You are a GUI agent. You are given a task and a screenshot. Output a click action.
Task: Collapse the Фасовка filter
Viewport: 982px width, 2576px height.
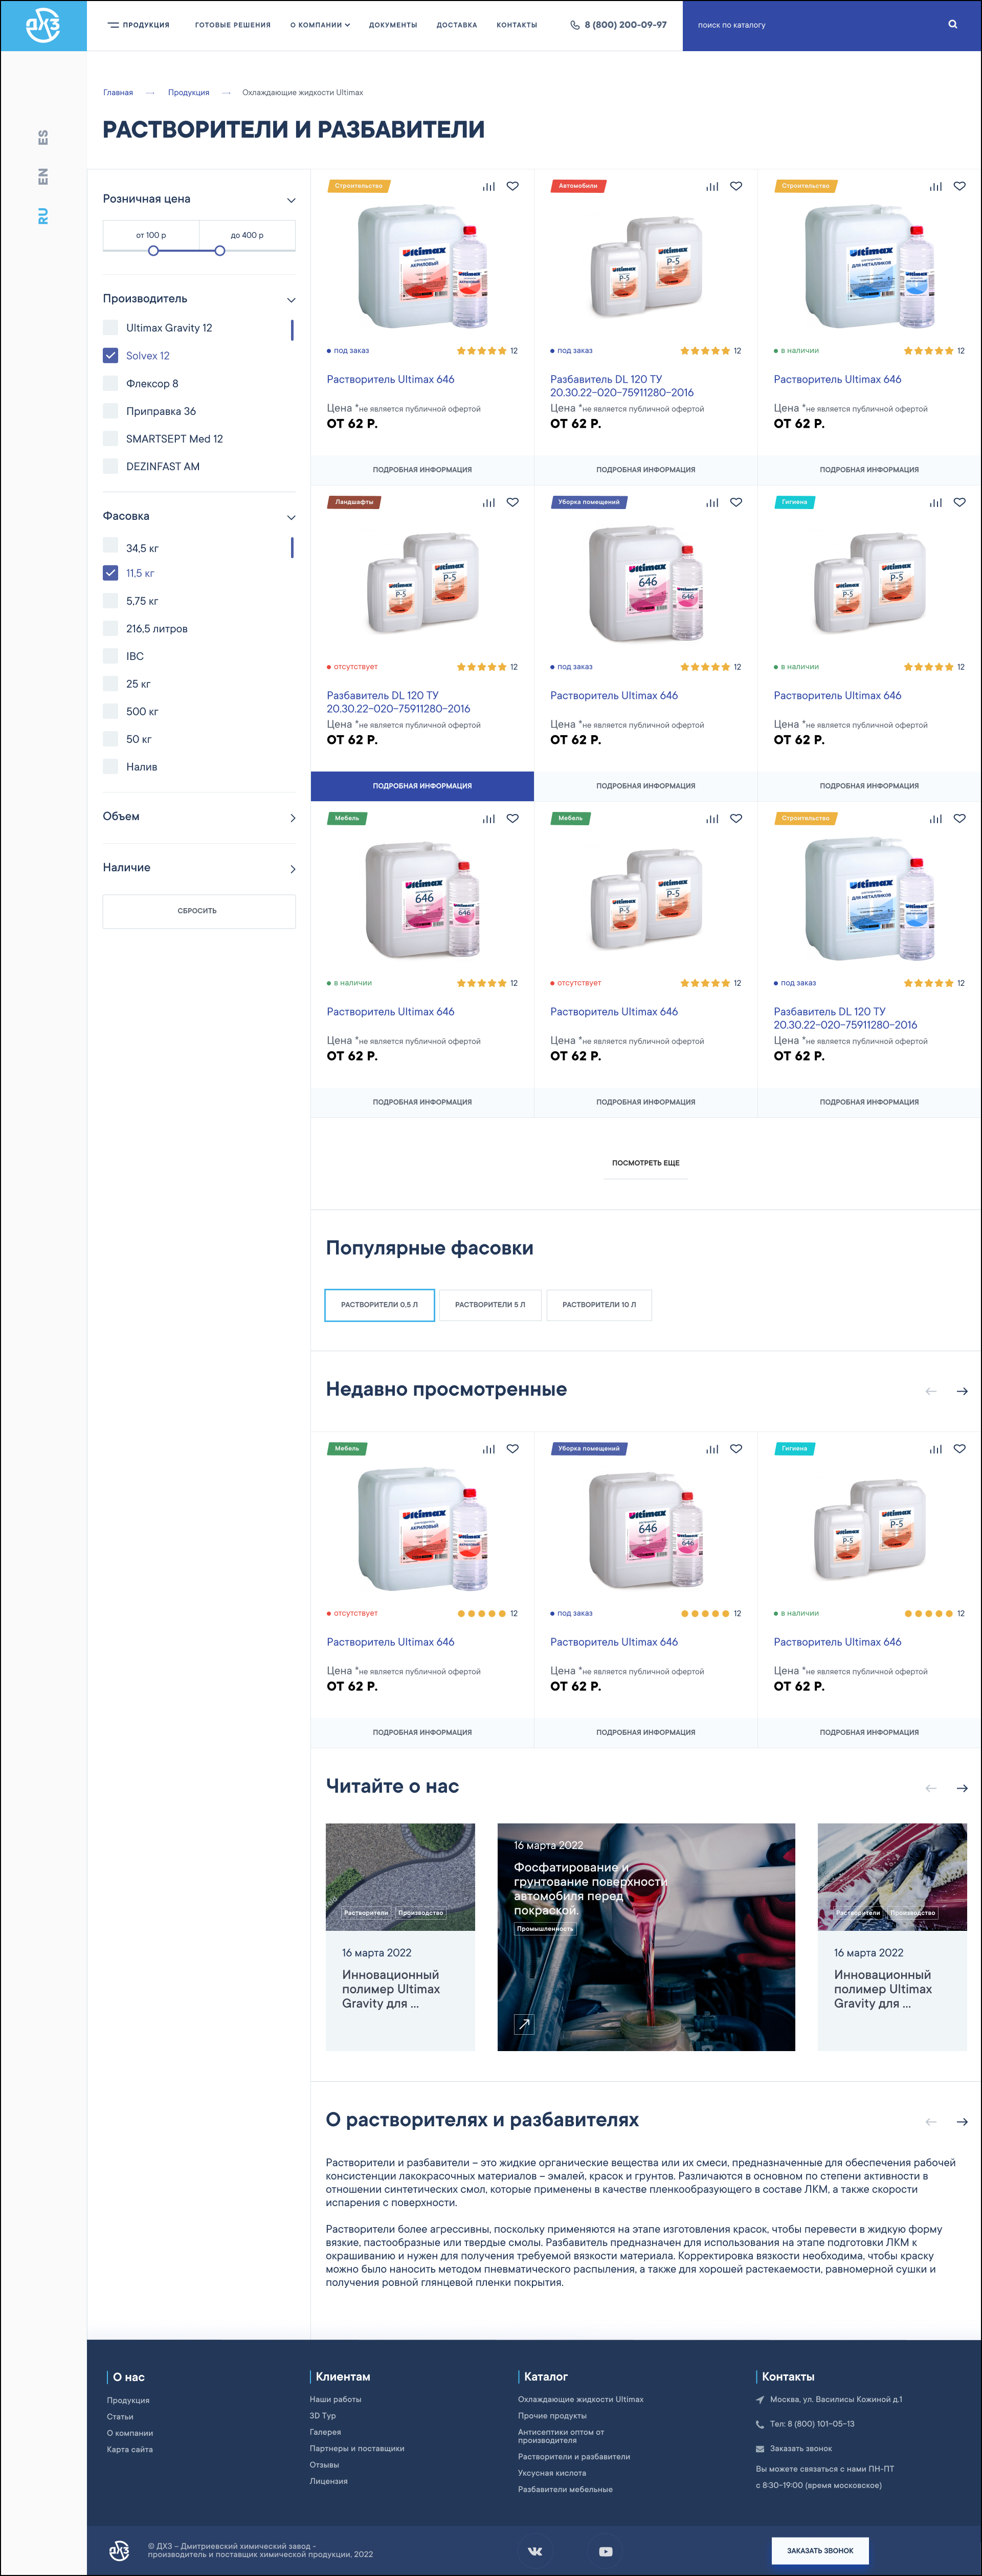pyautogui.click(x=291, y=517)
